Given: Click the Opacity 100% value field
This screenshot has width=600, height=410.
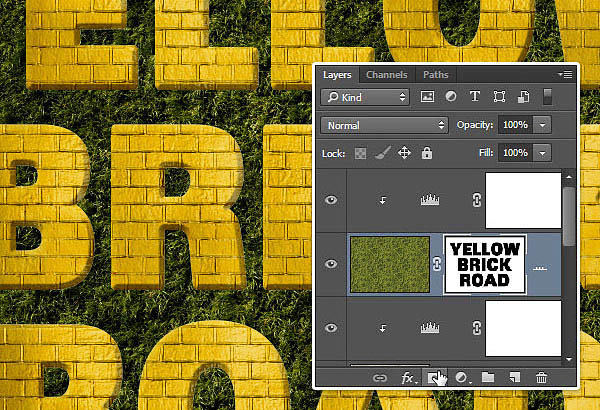Looking at the screenshot, I should 515,125.
